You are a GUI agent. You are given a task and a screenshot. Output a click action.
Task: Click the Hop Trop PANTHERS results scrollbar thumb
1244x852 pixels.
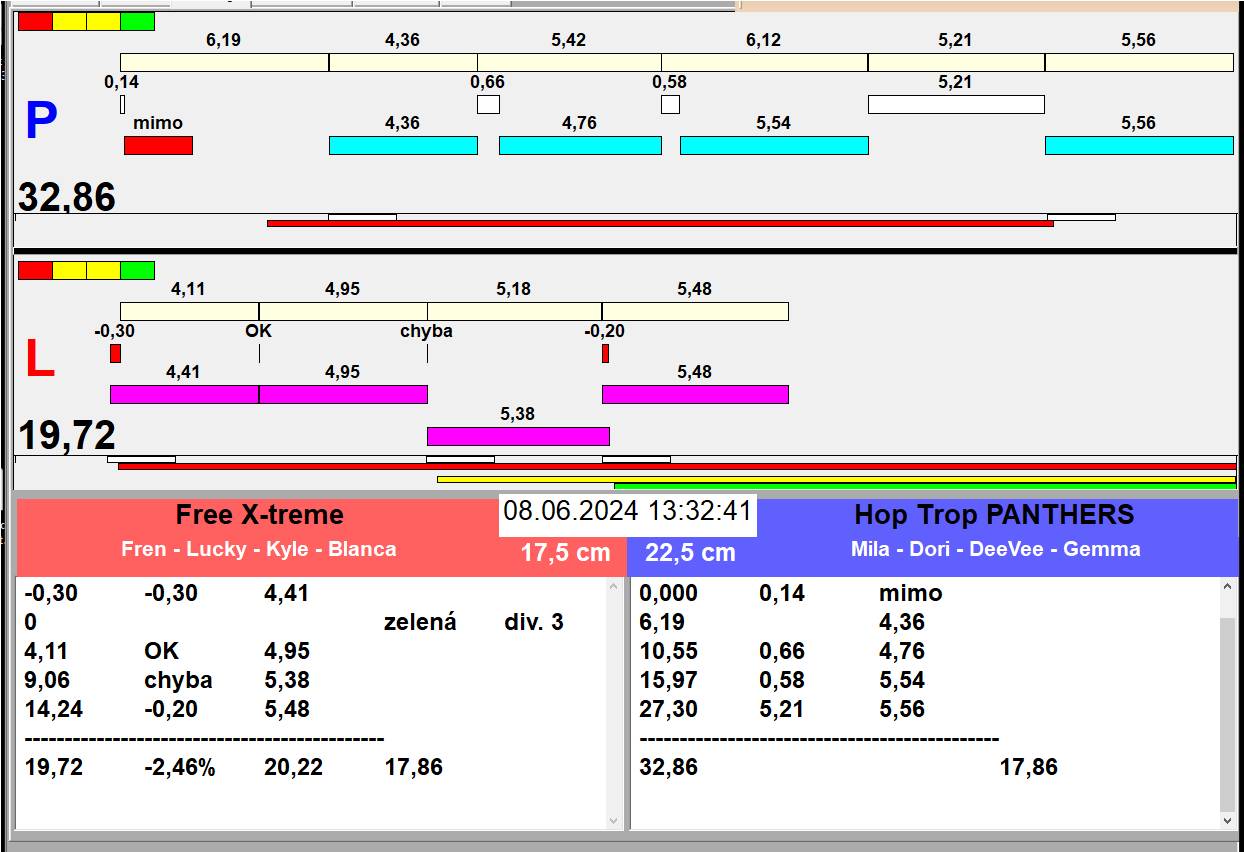tap(1228, 715)
